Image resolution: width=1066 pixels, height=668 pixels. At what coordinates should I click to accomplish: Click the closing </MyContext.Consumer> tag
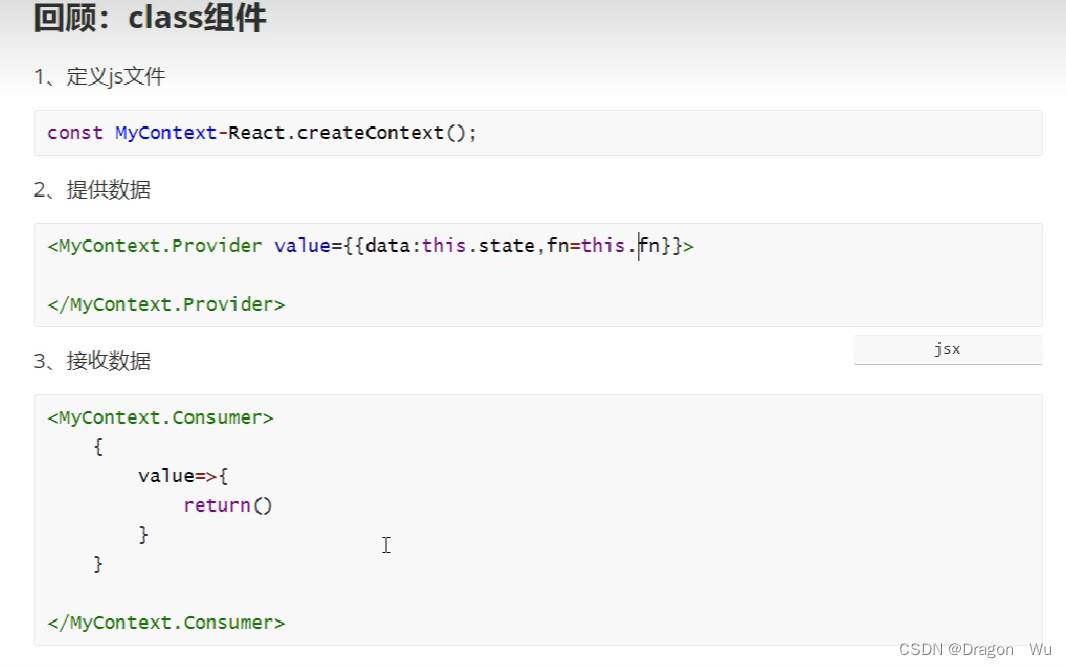tap(166, 622)
